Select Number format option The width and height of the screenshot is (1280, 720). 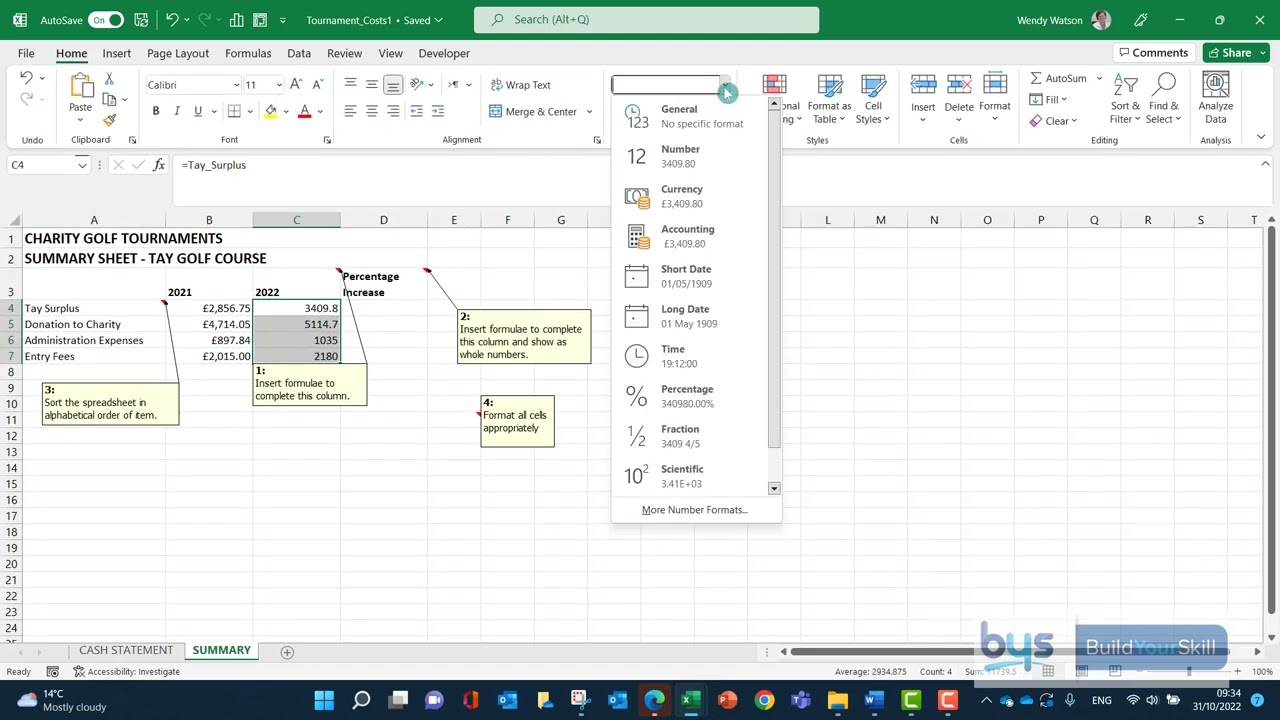pos(690,156)
